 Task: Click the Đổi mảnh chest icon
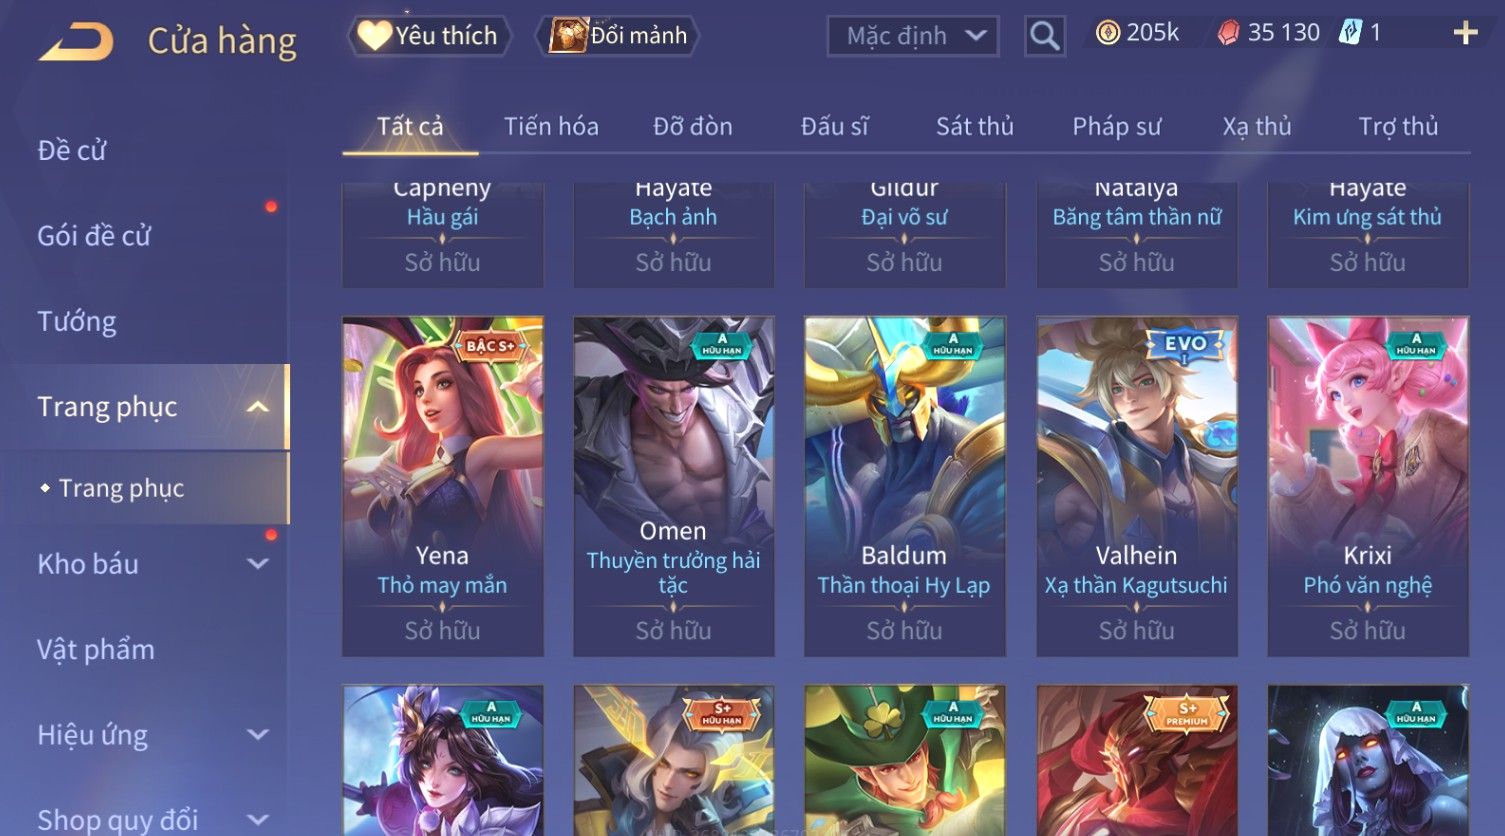coord(567,36)
